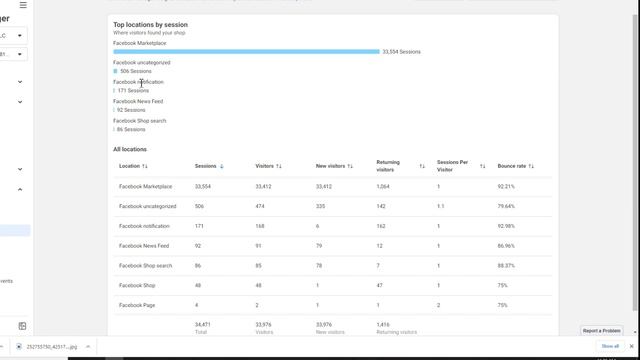Click the downloaded jpg file icon
This screenshot has width=640, height=360.
pos(19,347)
